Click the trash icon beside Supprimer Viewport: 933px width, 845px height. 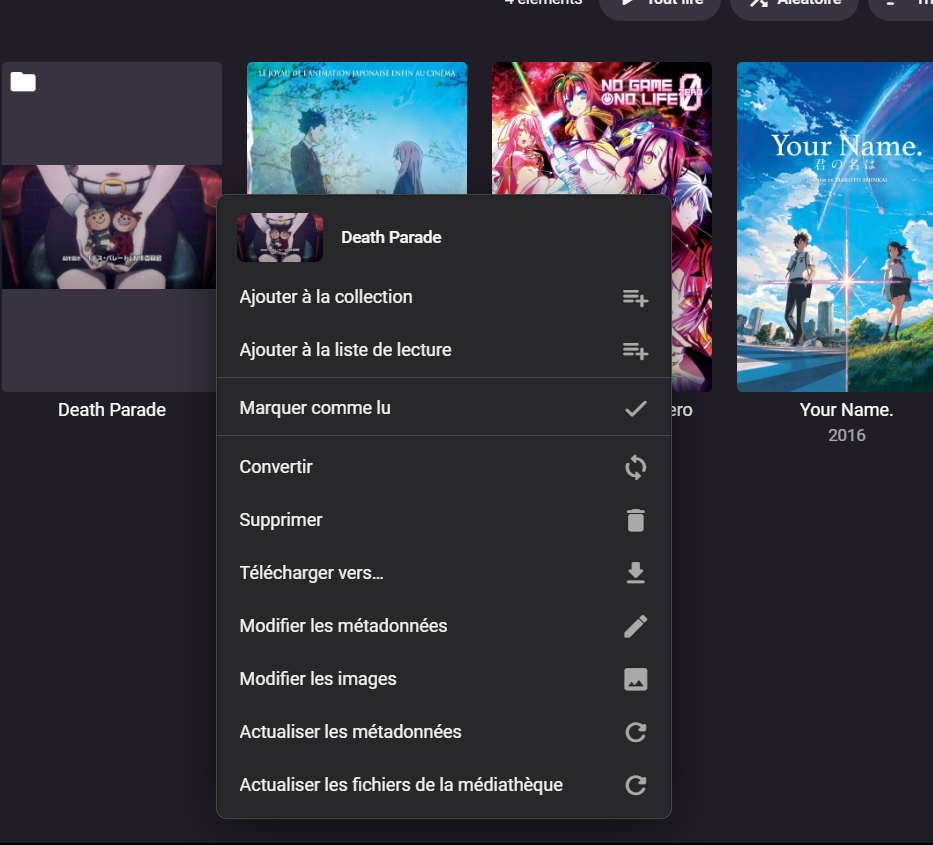pyautogui.click(x=635, y=520)
